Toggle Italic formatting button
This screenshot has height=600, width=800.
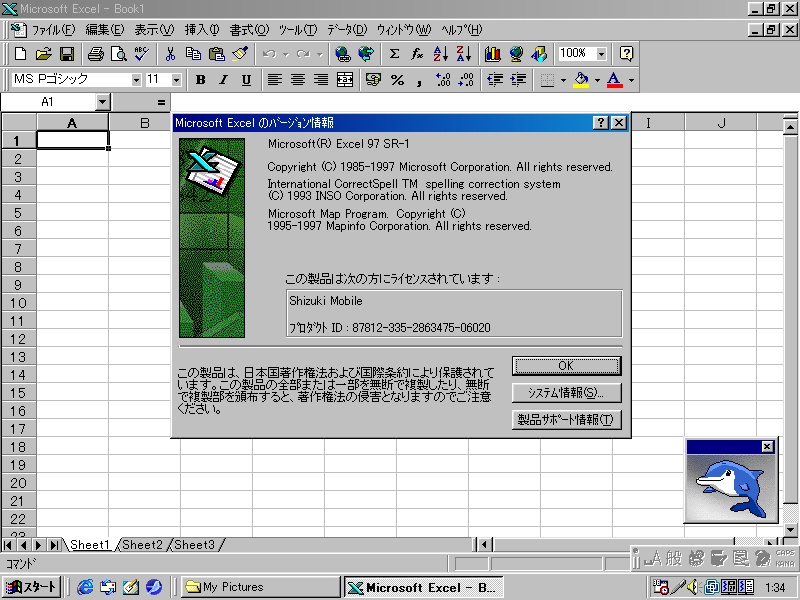pyautogui.click(x=223, y=80)
